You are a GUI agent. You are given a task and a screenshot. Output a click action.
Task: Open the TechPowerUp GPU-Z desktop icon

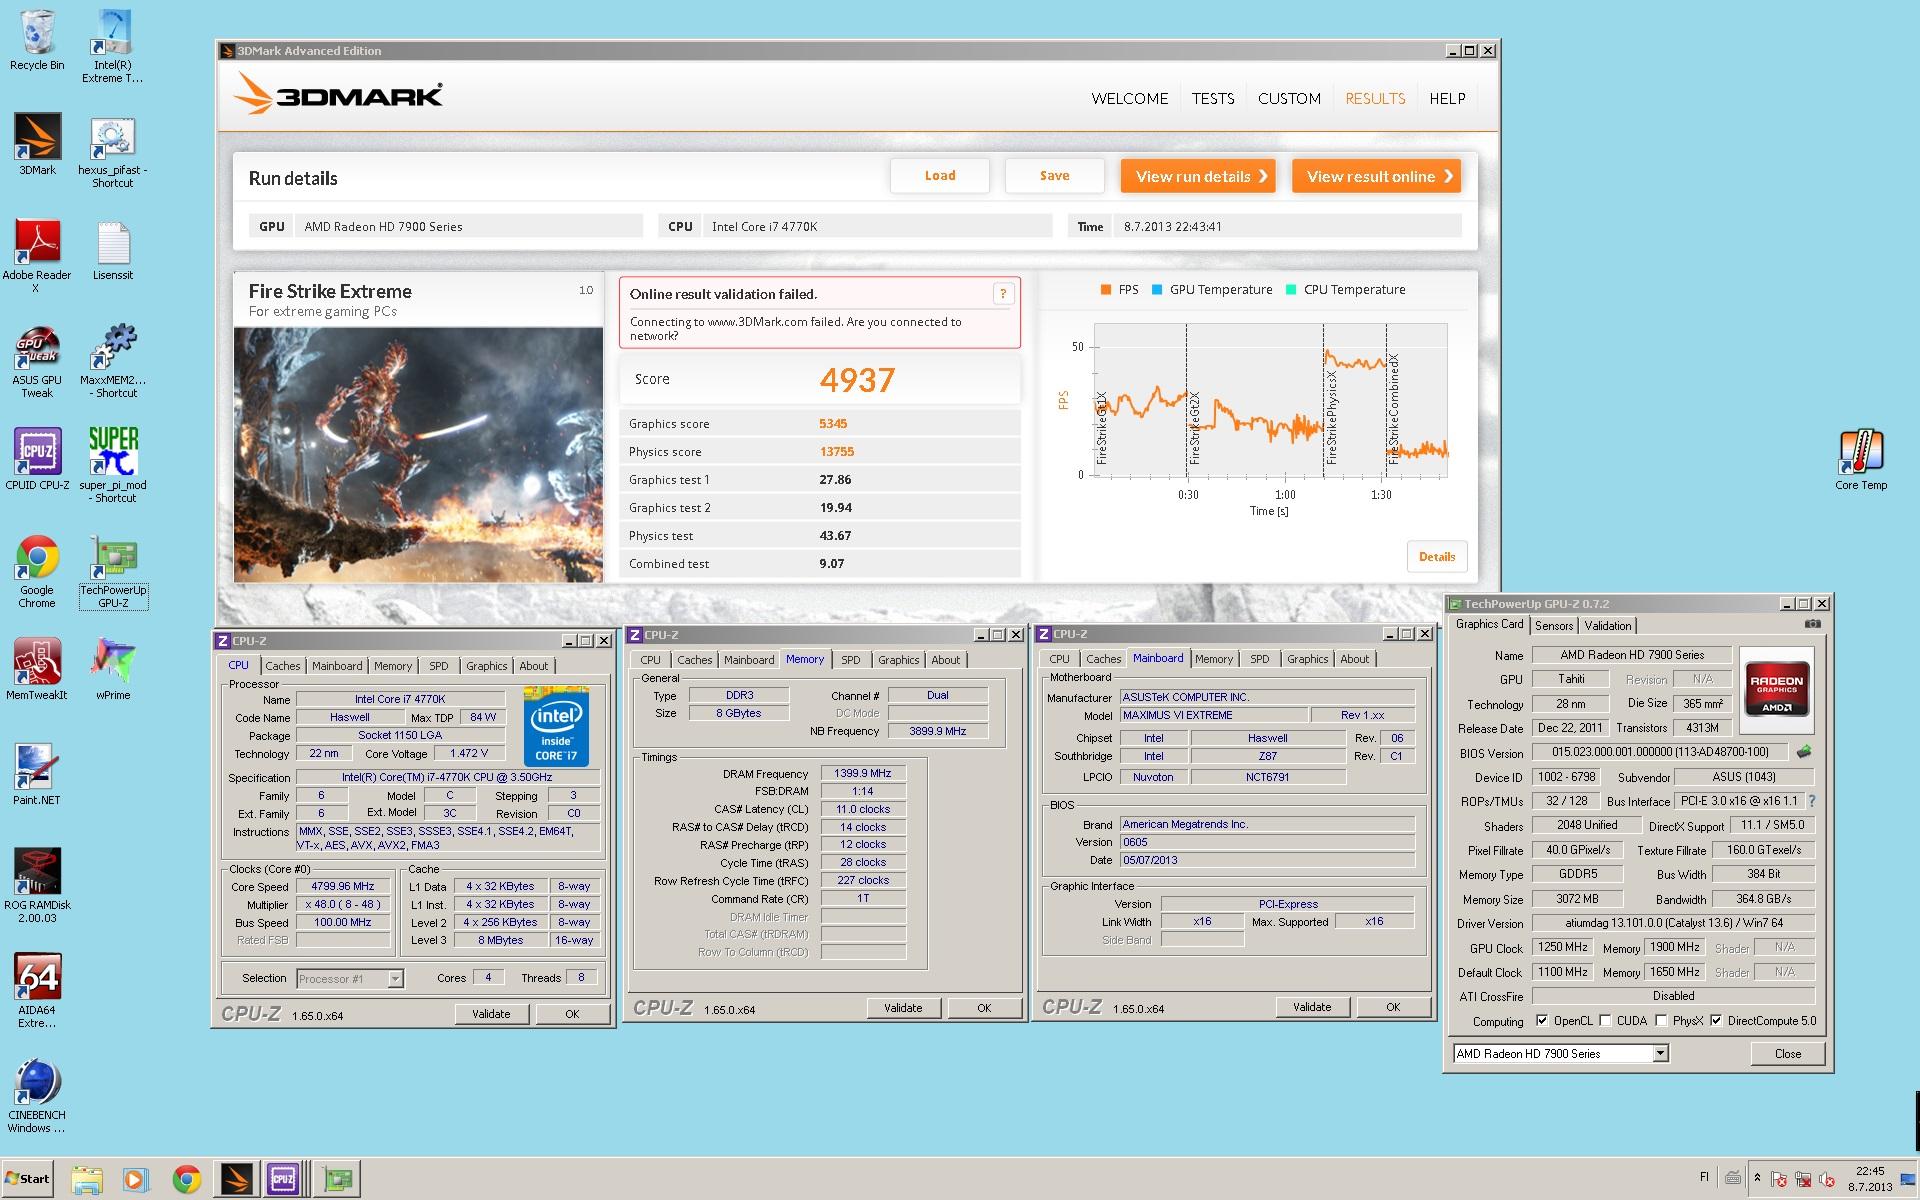[113, 571]
